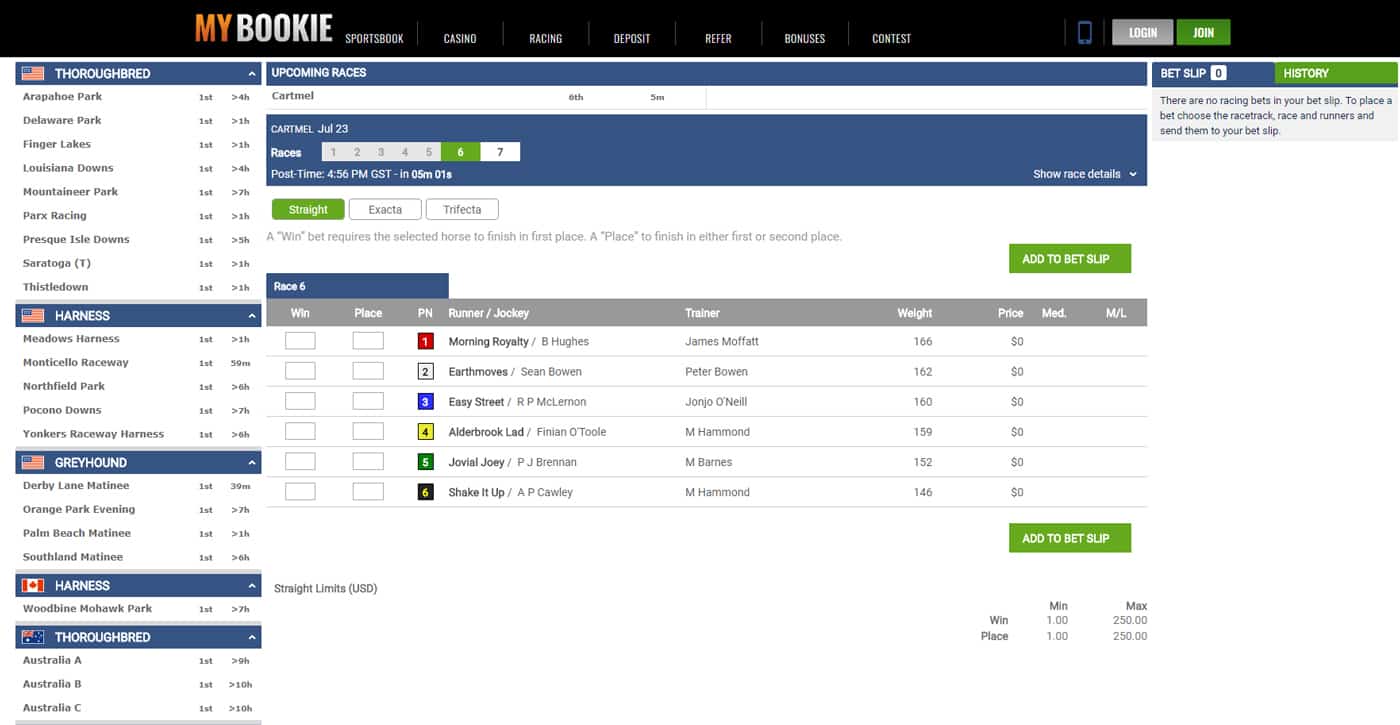Open the Casino menu

460,38
